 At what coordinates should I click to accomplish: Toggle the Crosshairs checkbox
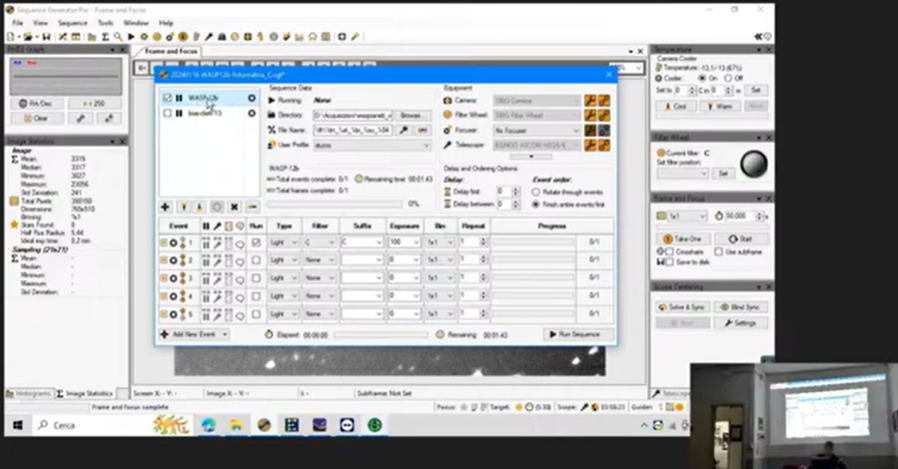(669, 252)
